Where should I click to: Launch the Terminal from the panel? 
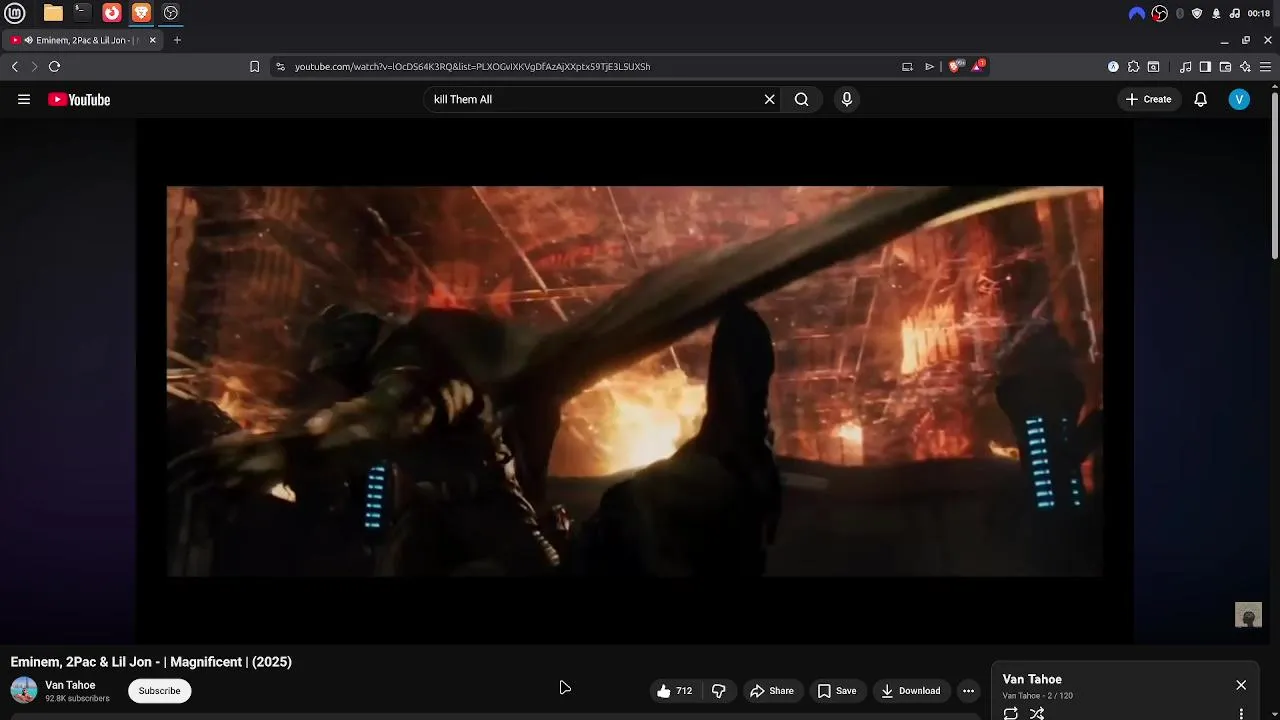click(x=82, y=13)
